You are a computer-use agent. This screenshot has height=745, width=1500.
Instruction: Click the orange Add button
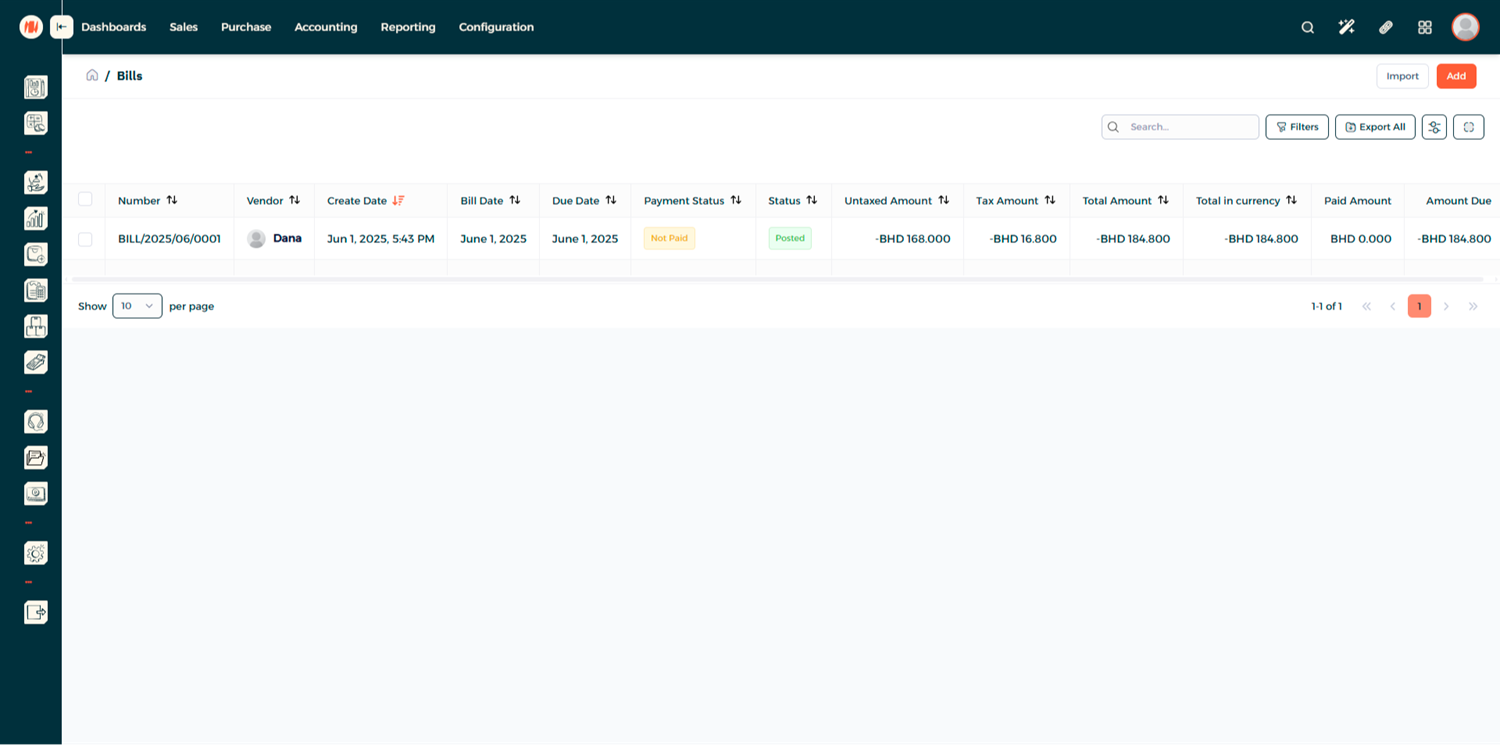[1456, 76]
